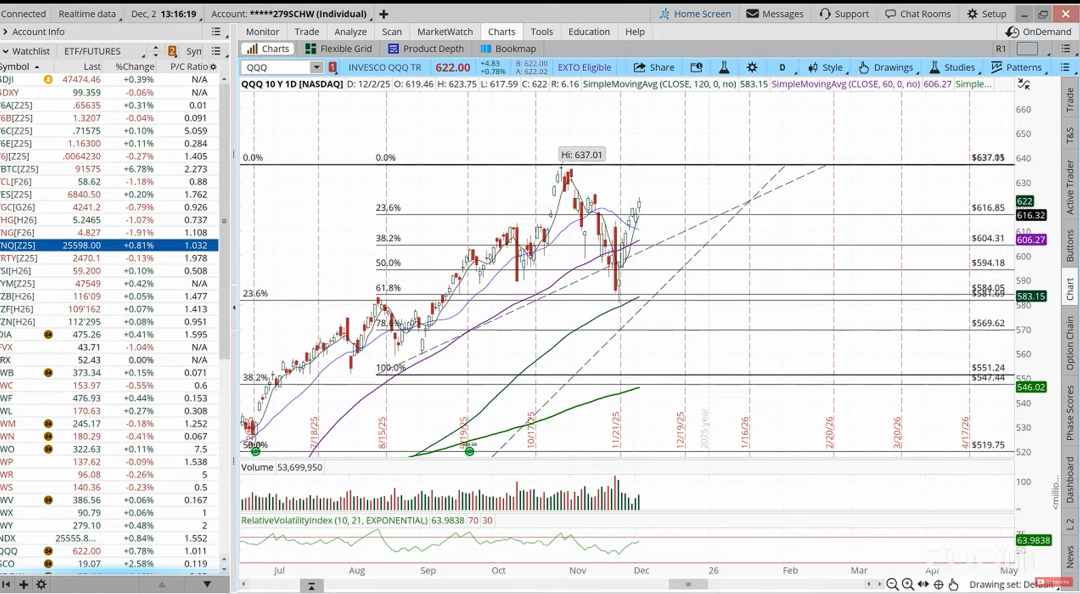Select the crosshair cursor icon
Image resolution: width=1080 pixels, height=594 pixels.
coord(938,584)
